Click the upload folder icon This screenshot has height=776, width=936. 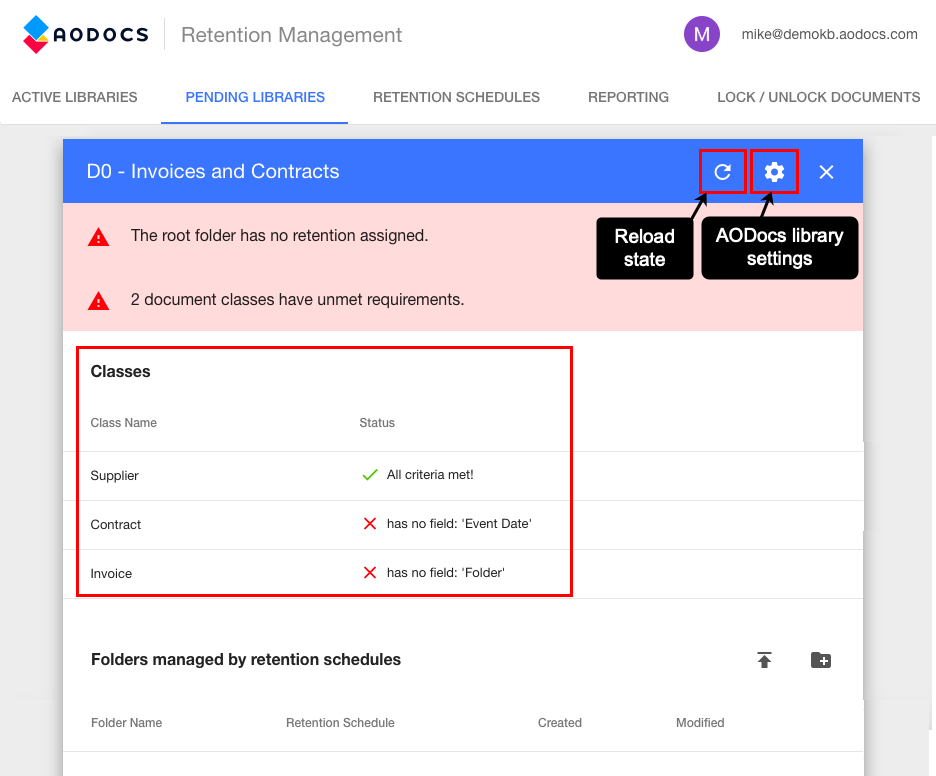764,660
